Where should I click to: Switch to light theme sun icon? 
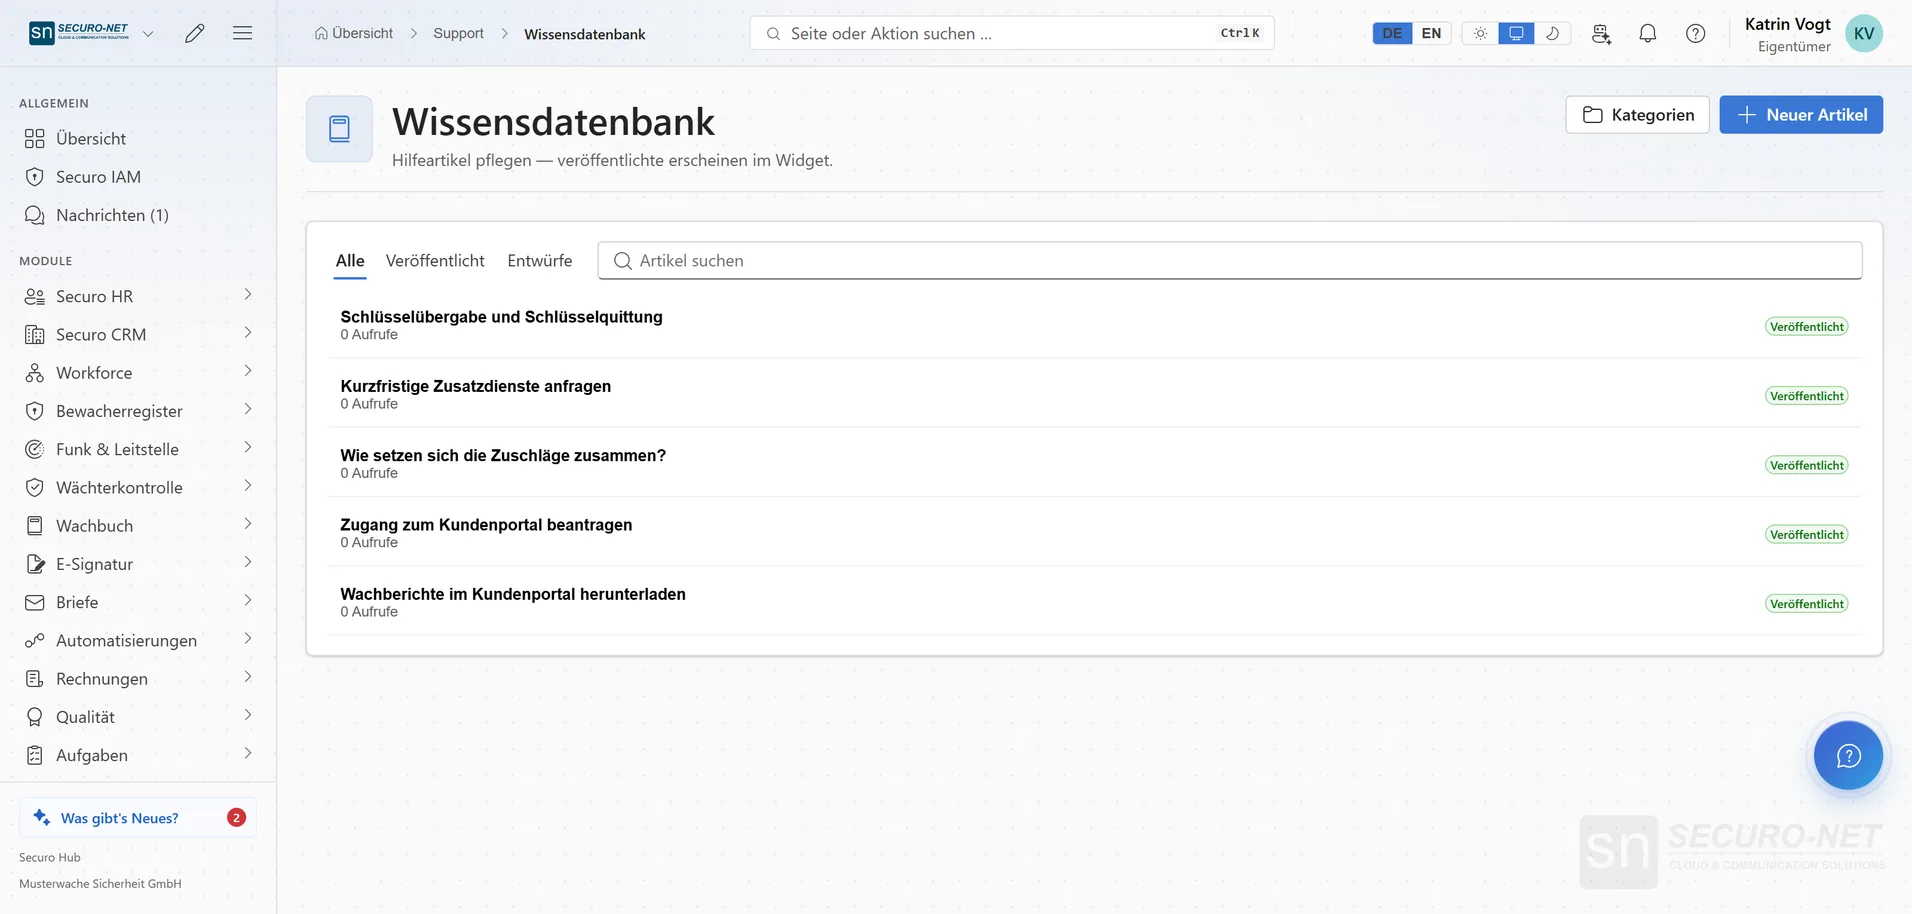pyautogui.click(x=1480, y=33)
